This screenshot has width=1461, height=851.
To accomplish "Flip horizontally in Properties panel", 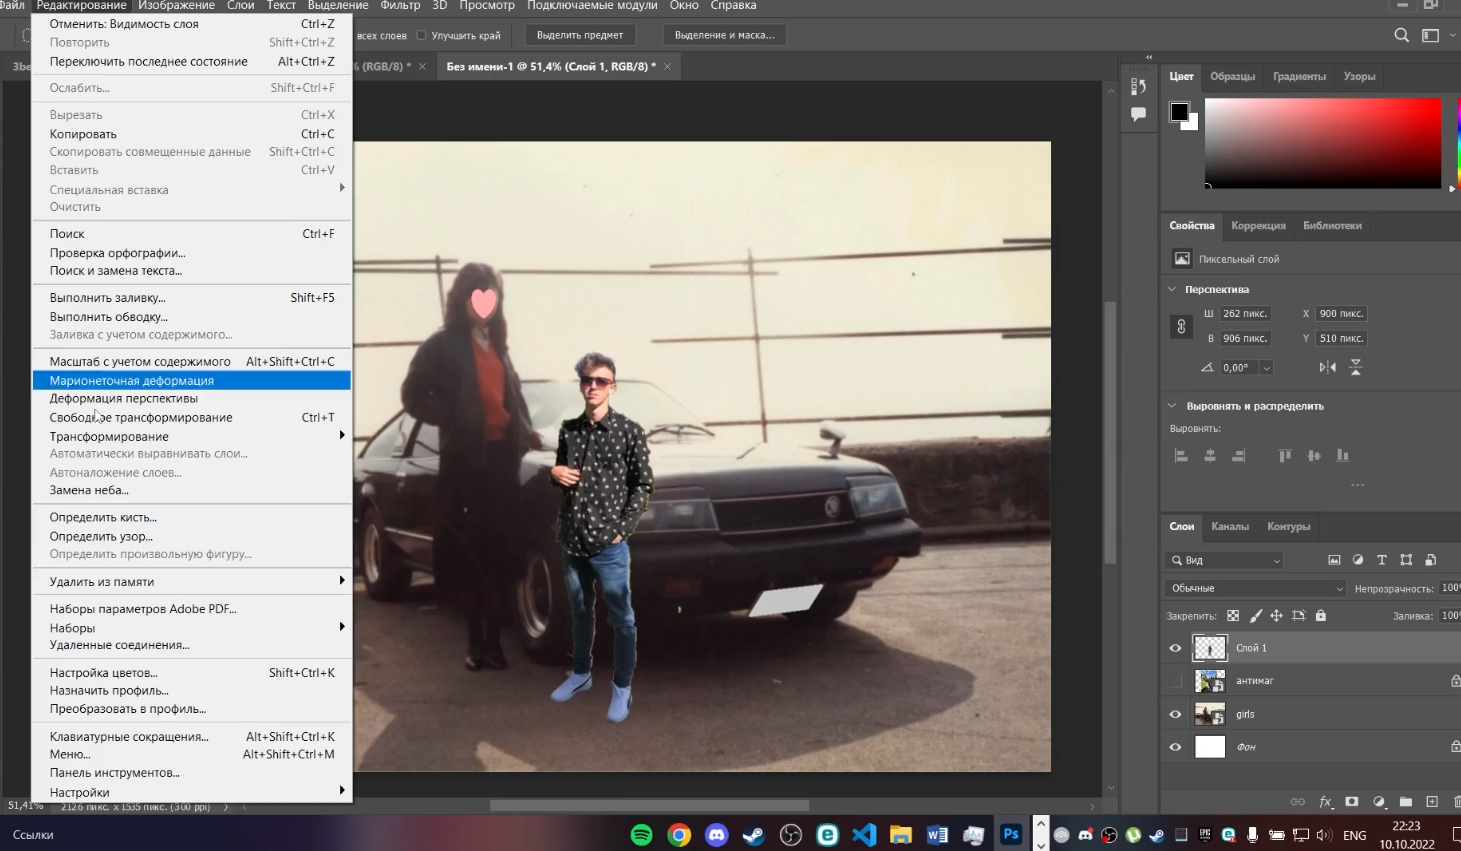I will [1327, 367].
